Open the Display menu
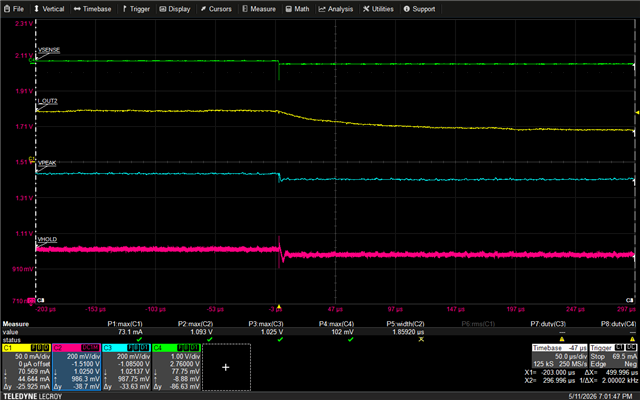Screen dimensions: 640x400 click(175, 9)
